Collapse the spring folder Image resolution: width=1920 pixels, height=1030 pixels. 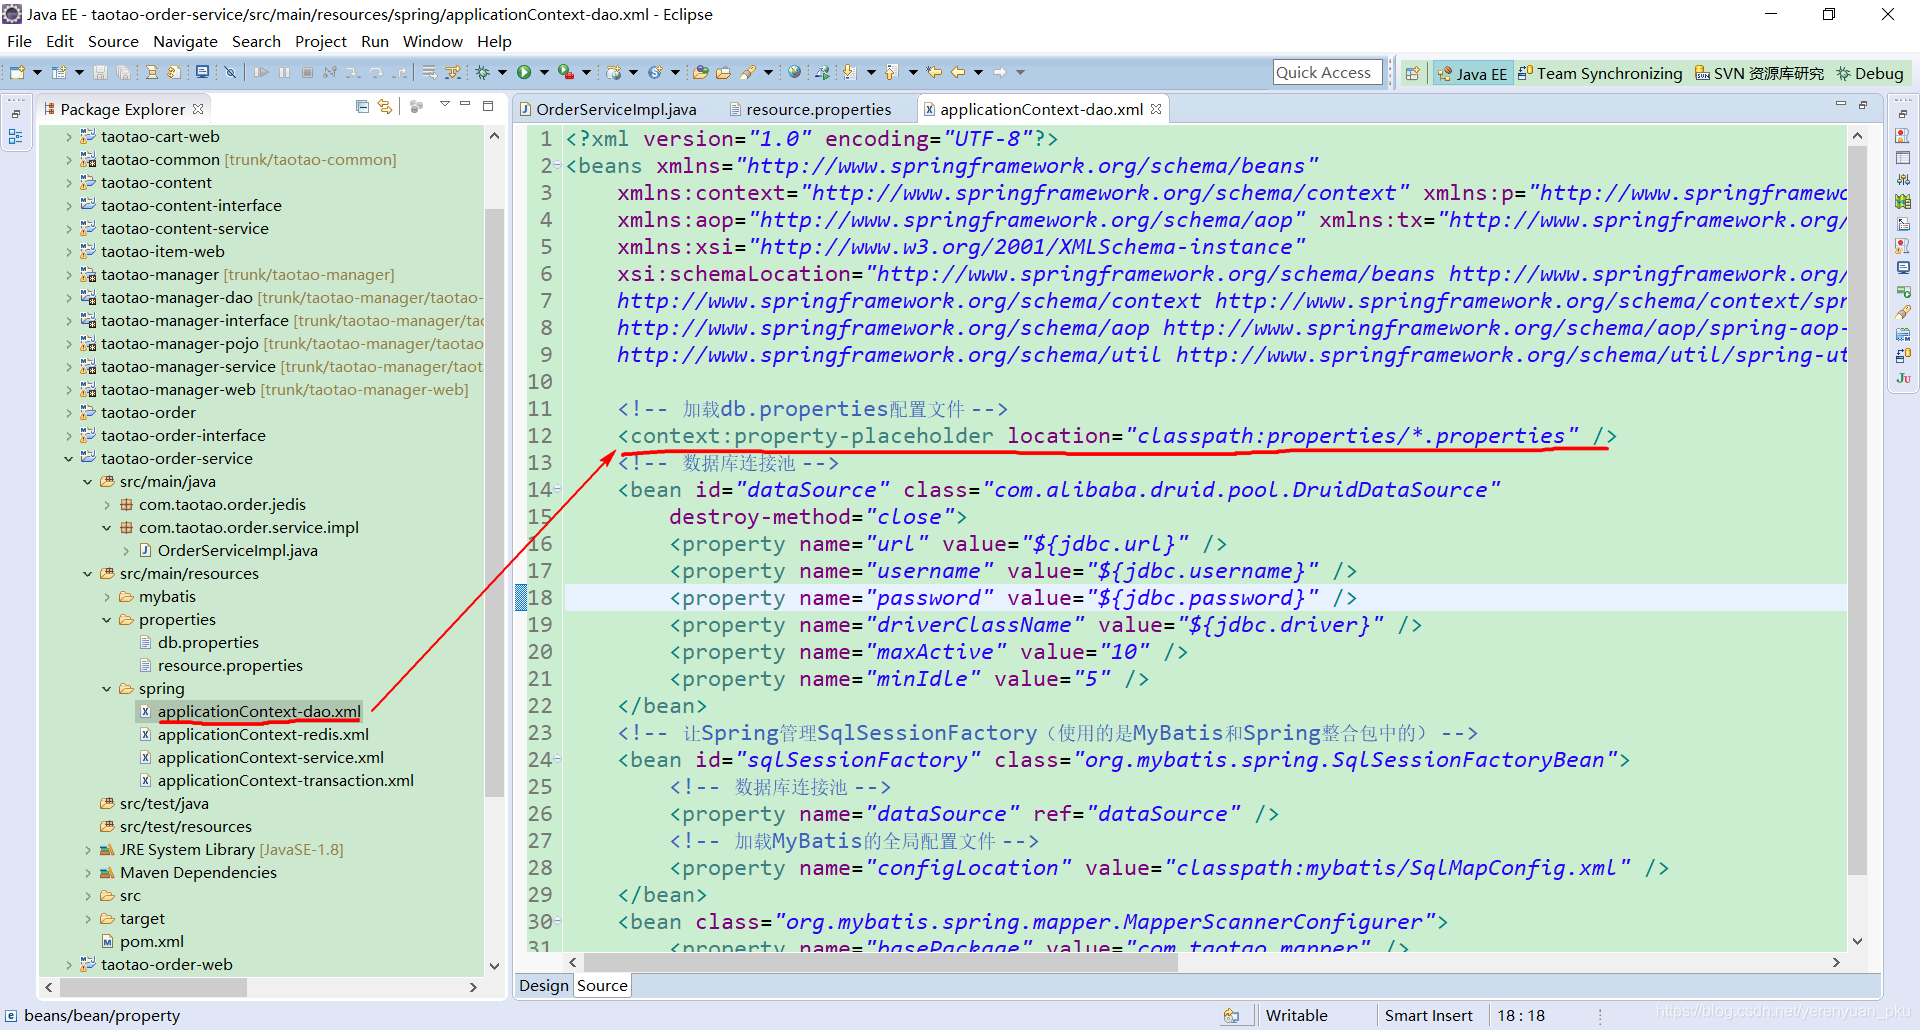click(x=106, y=688)
